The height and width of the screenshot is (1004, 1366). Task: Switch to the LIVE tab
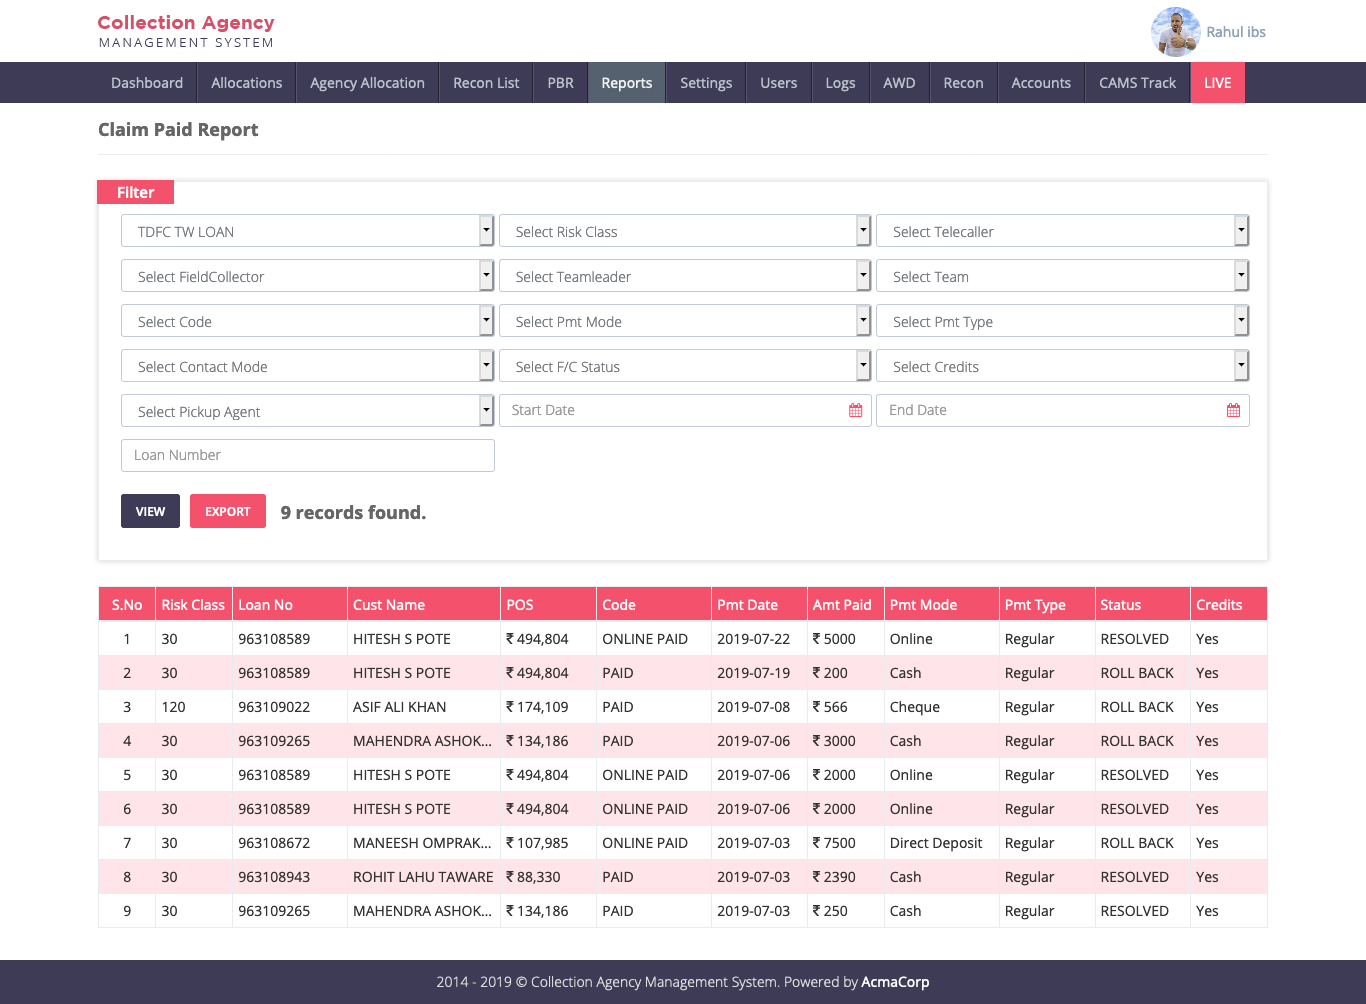1217,83
